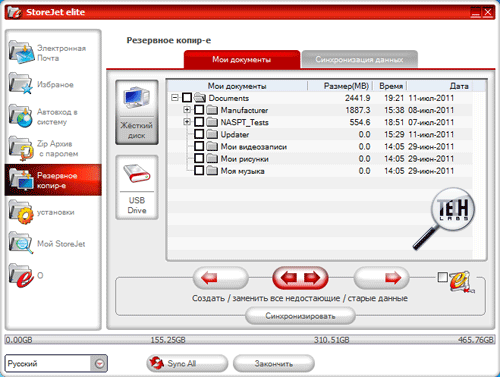Expand the Manufacturer tree node

[x=187, y=110]
